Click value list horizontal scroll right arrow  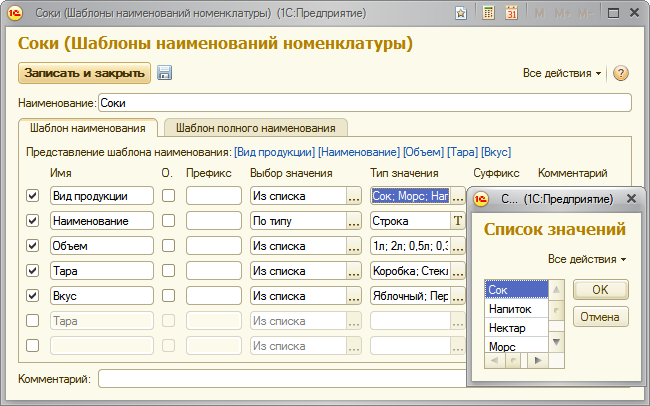pos(538,360)
